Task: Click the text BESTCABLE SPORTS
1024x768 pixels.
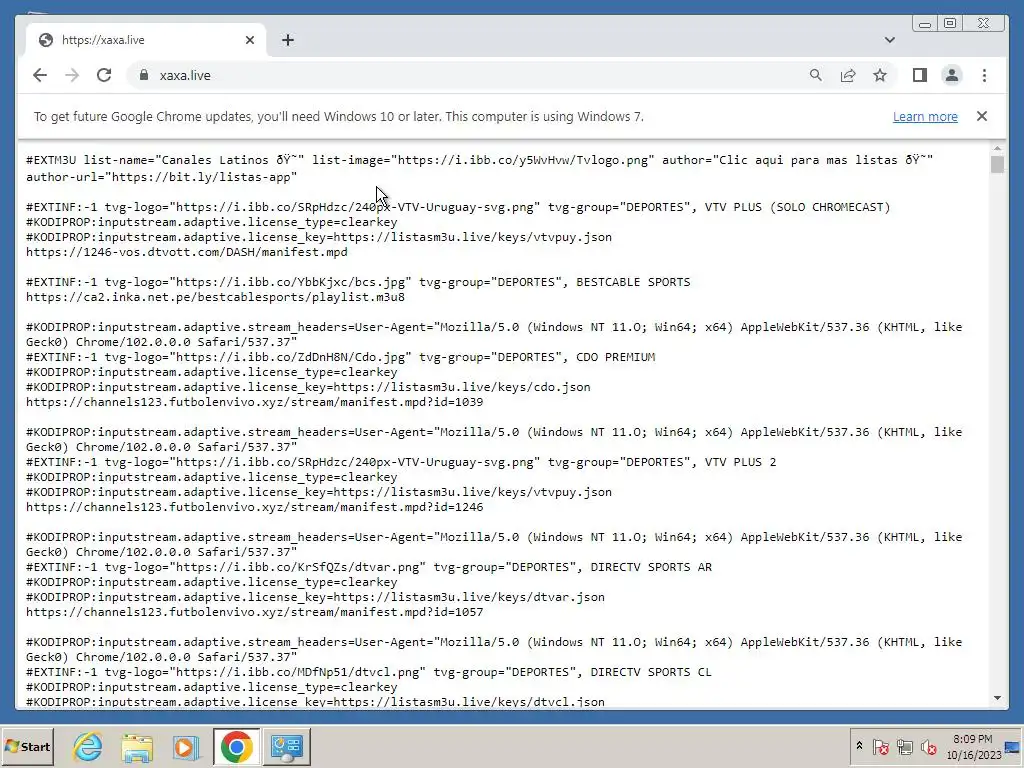Action: click(633, 282)
